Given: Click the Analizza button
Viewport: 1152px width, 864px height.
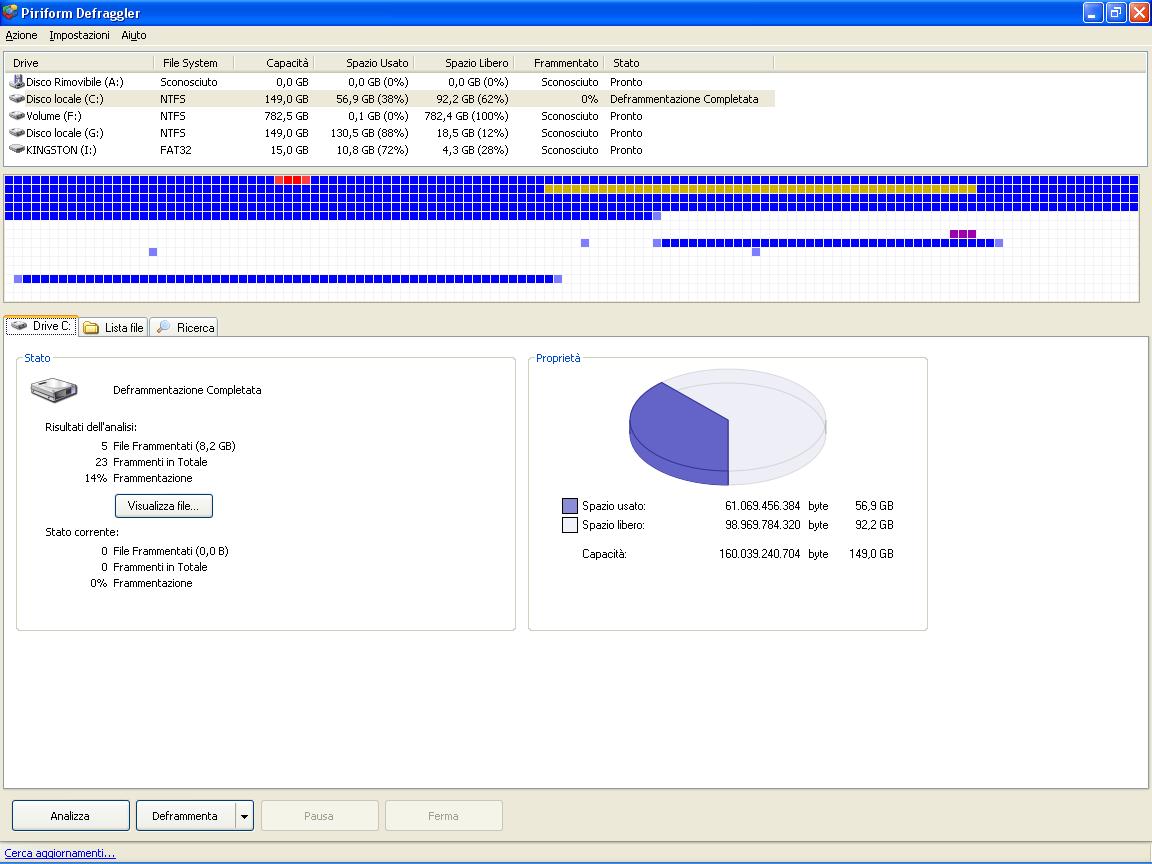Looking at the screenshot, I should point(71,816).
